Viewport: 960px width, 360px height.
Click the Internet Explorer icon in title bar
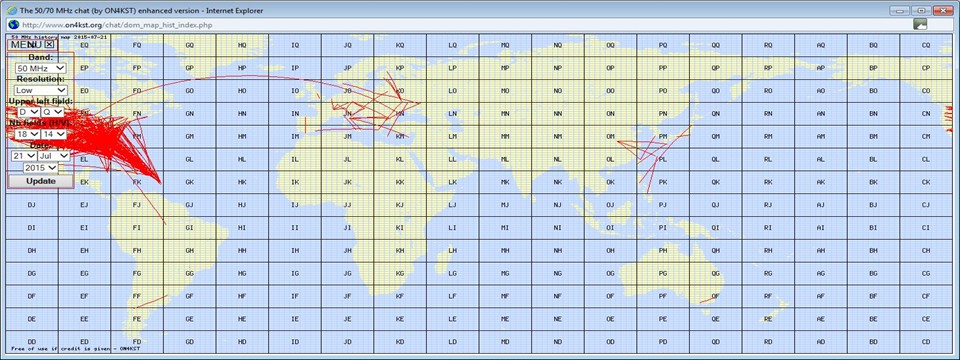click(11, 10)
